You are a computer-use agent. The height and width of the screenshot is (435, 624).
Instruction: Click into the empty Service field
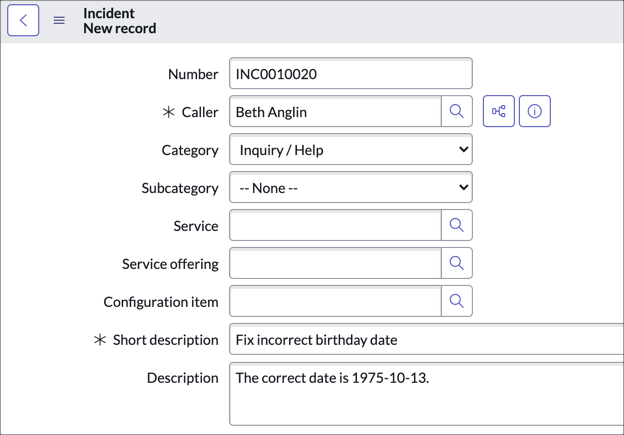pos(335,226)
